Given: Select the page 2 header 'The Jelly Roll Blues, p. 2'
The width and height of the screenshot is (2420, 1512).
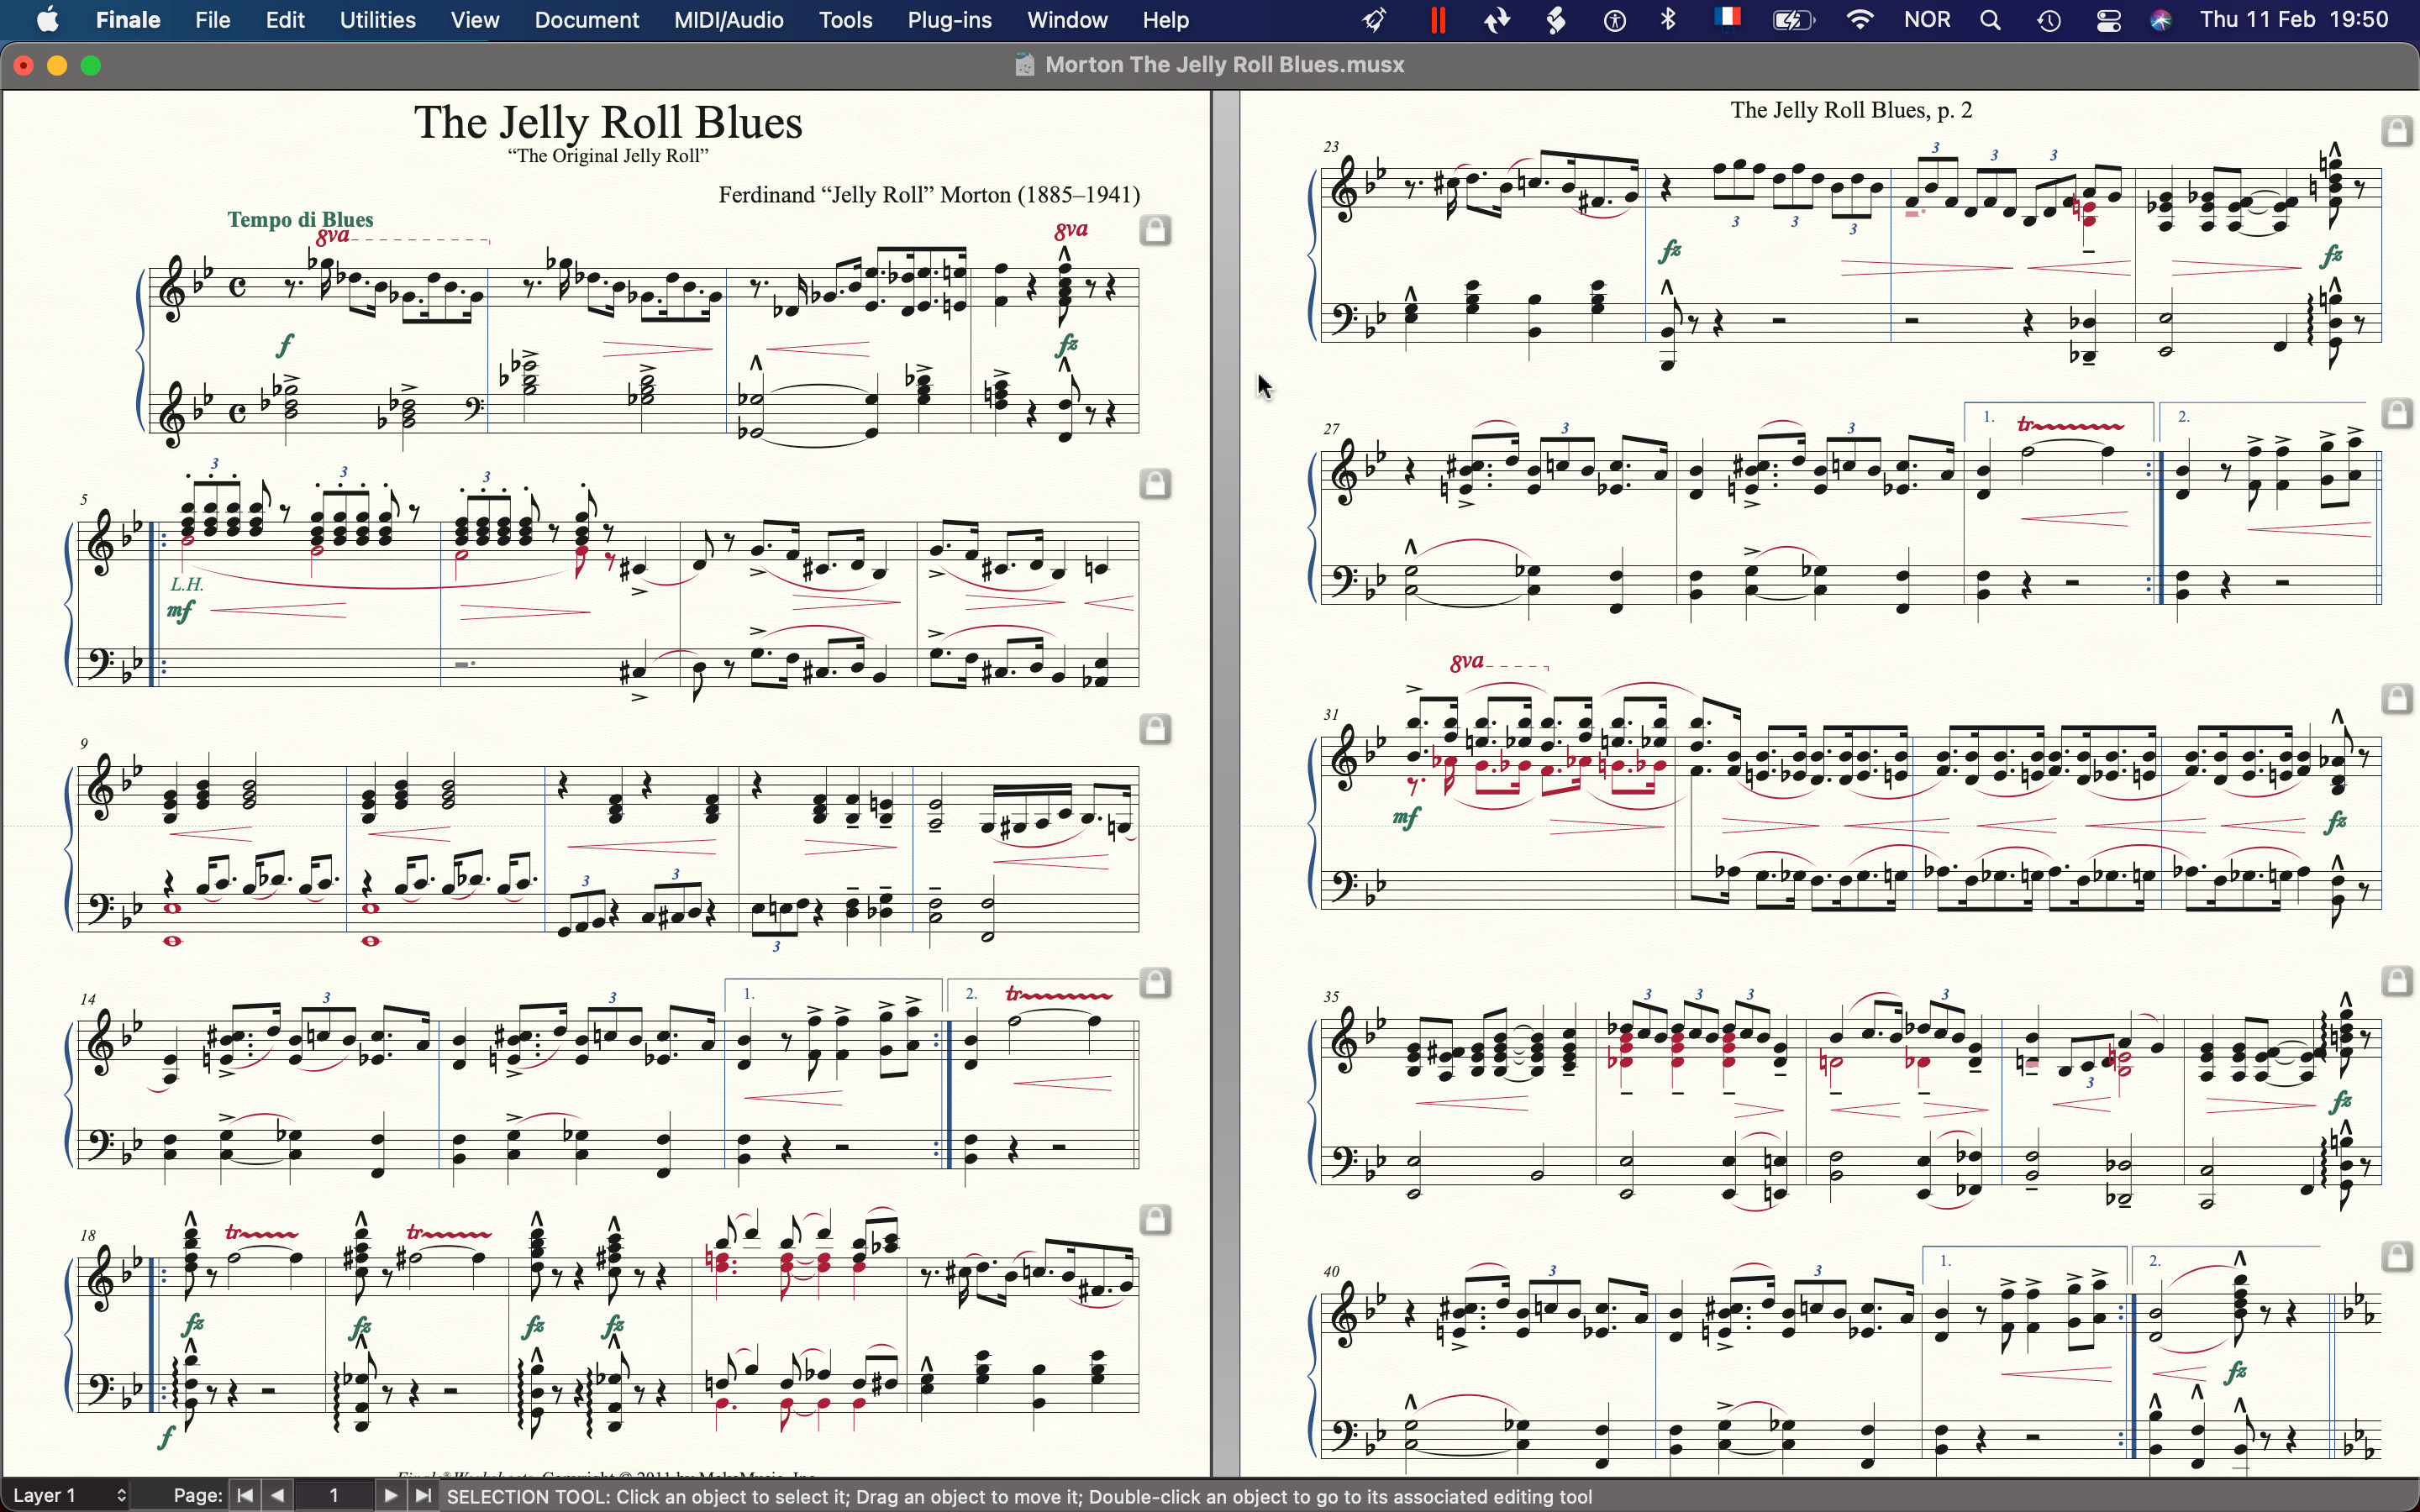Looking at the screenshot, I should click(1852, 110).
